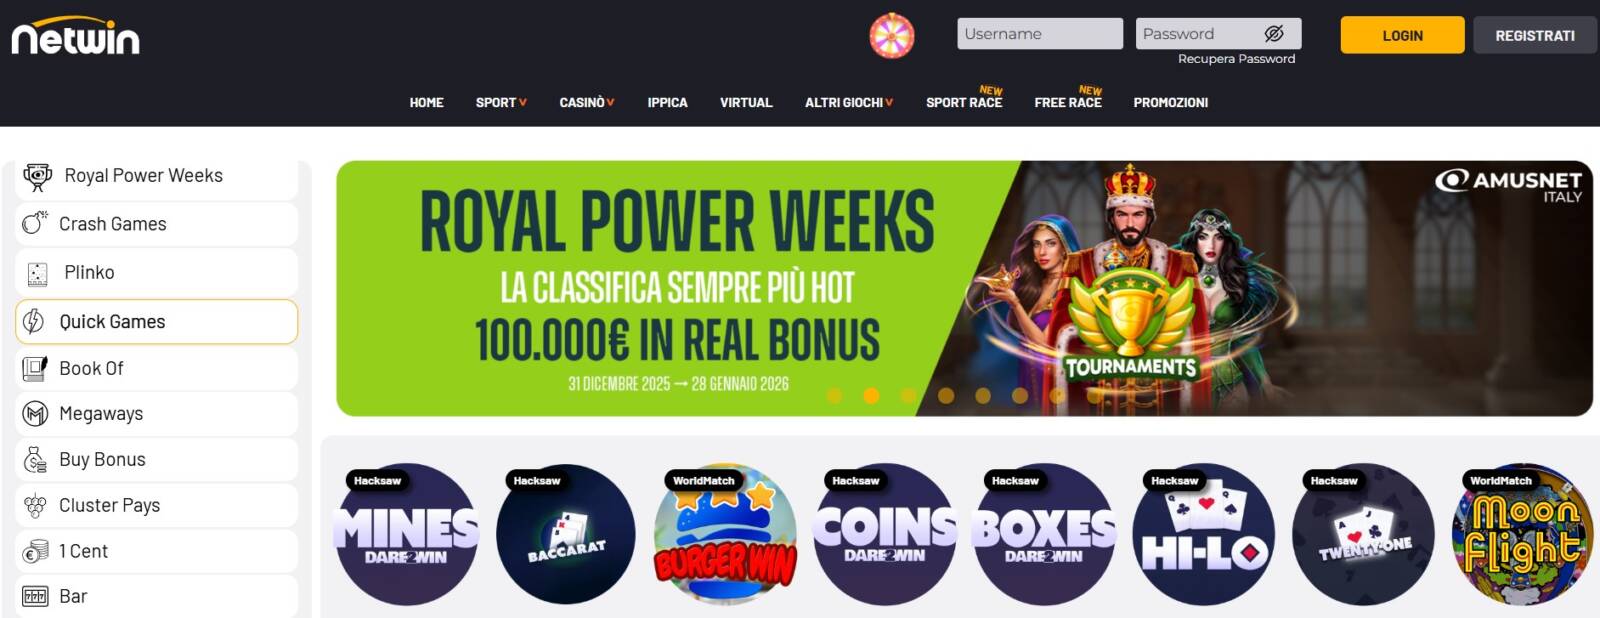1600x618 pixels.
Task: Select the Crash Games bomb icon
Action: tap(35, 223)
